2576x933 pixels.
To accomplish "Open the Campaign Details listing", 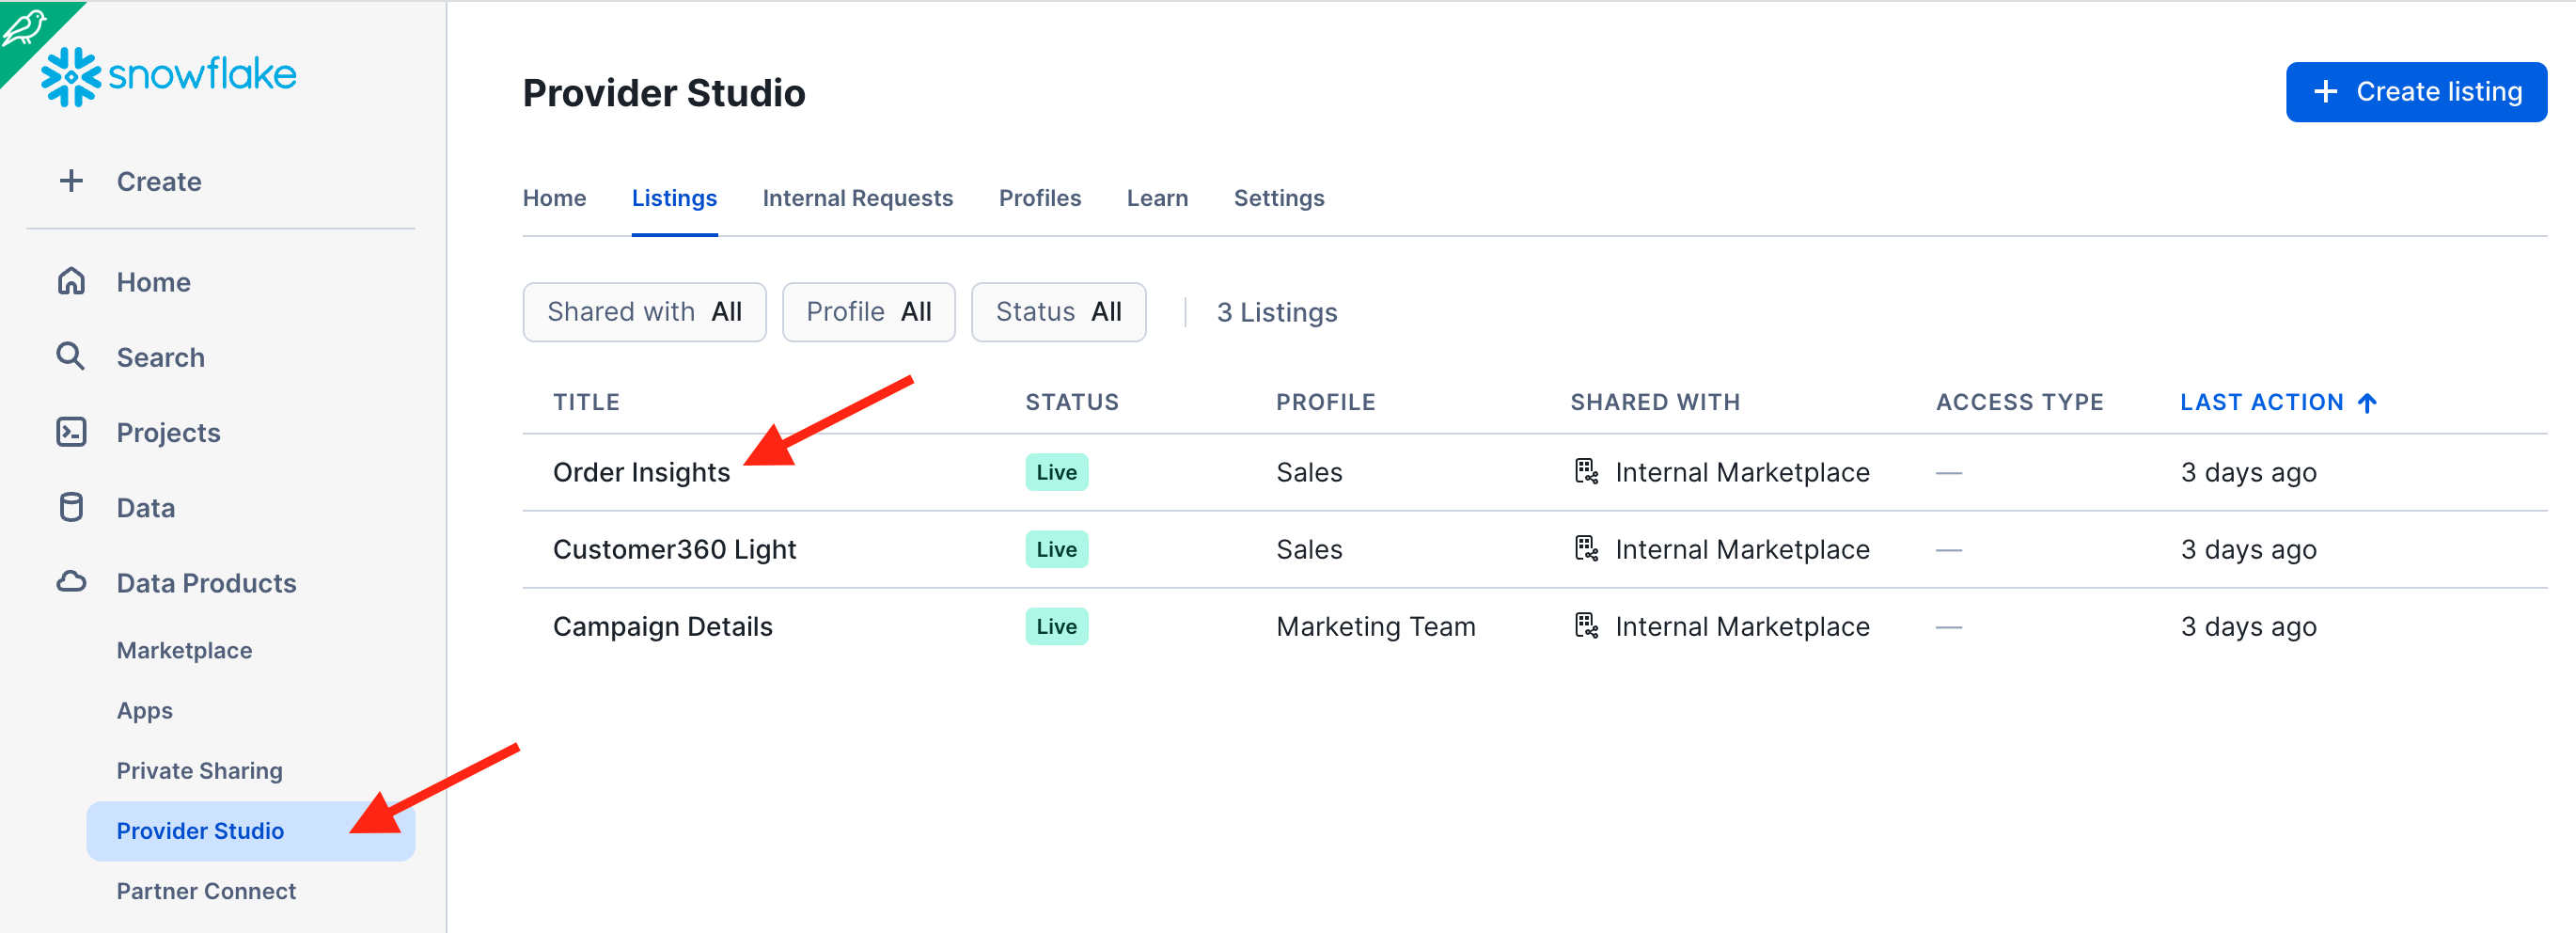I will [662, 627].
